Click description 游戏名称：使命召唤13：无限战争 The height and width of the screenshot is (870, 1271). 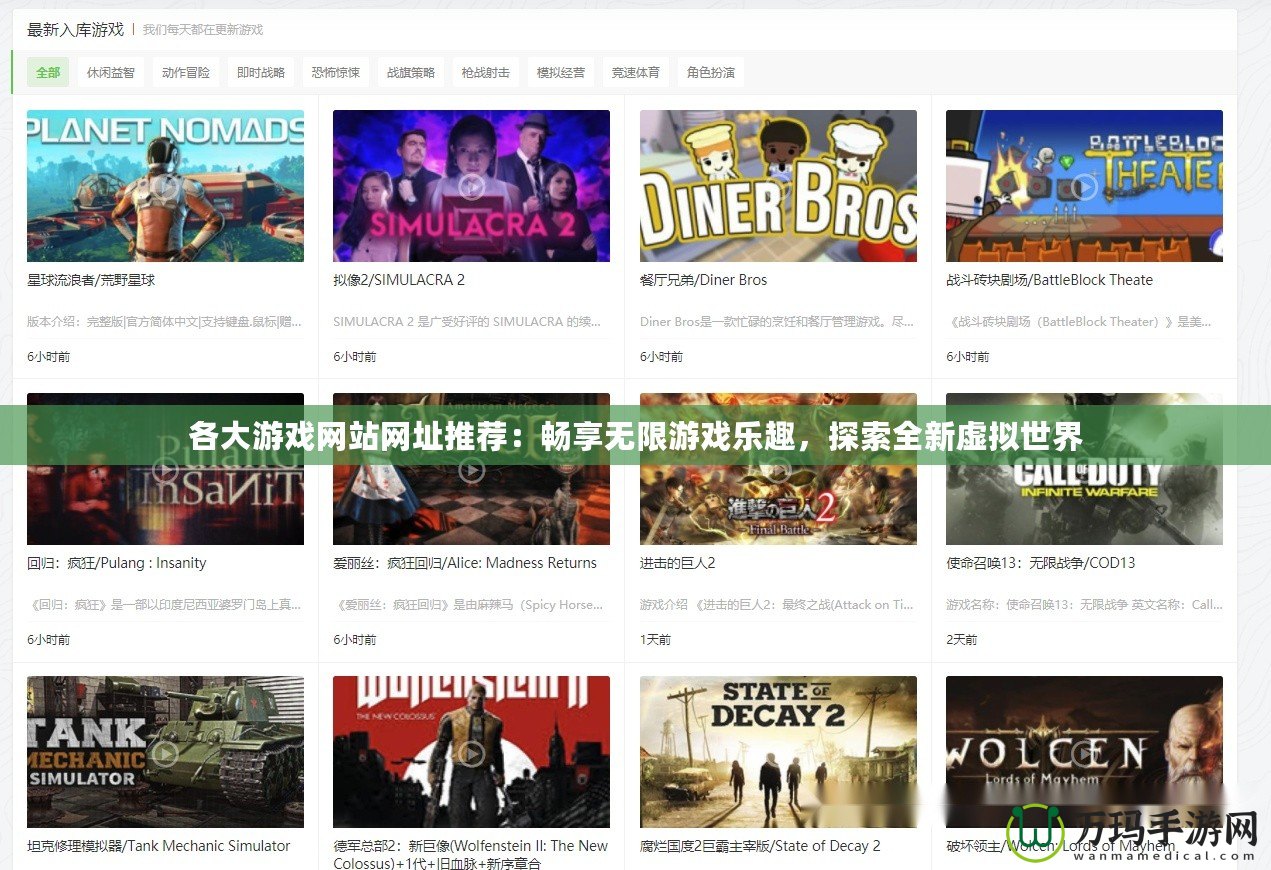click(x=1084, y=605)
